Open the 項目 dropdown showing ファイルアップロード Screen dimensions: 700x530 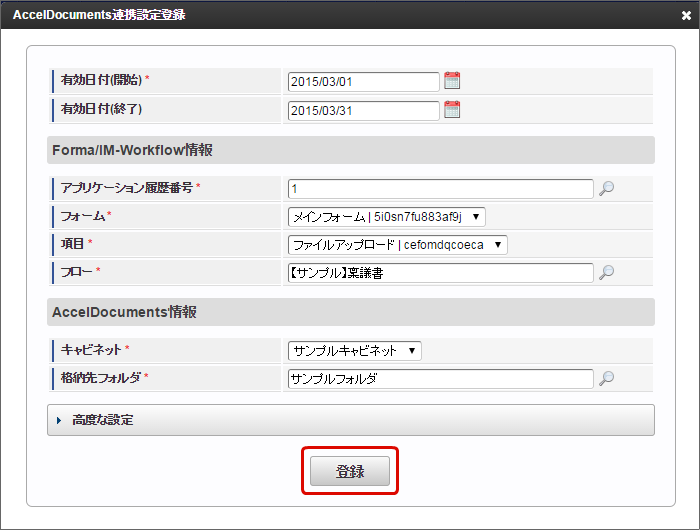coord(397,245)
